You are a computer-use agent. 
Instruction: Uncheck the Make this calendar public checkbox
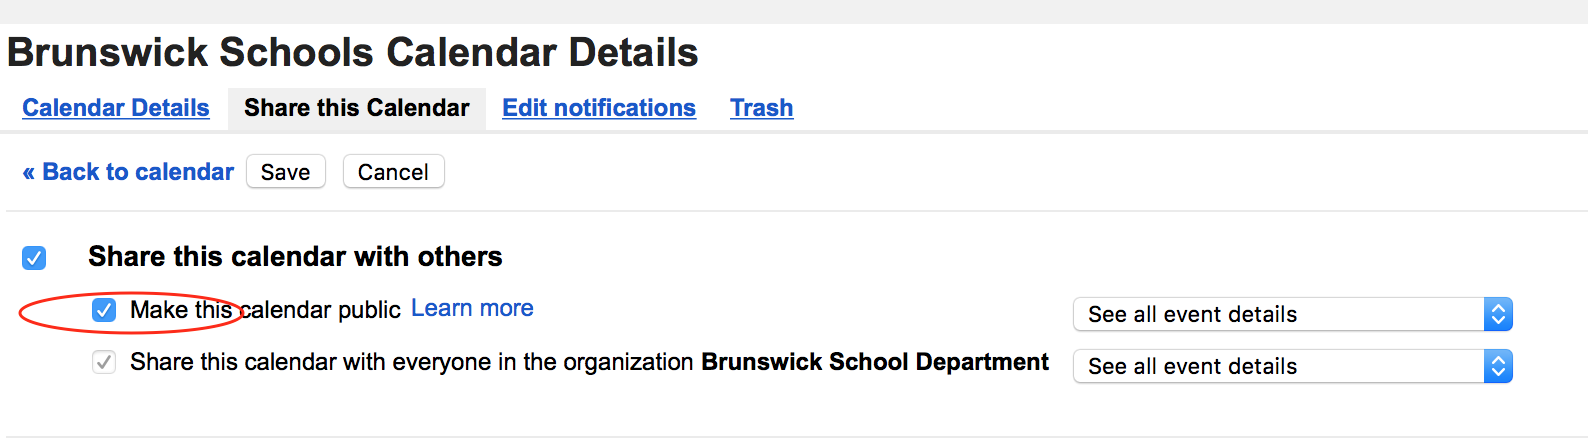(104, 310)
